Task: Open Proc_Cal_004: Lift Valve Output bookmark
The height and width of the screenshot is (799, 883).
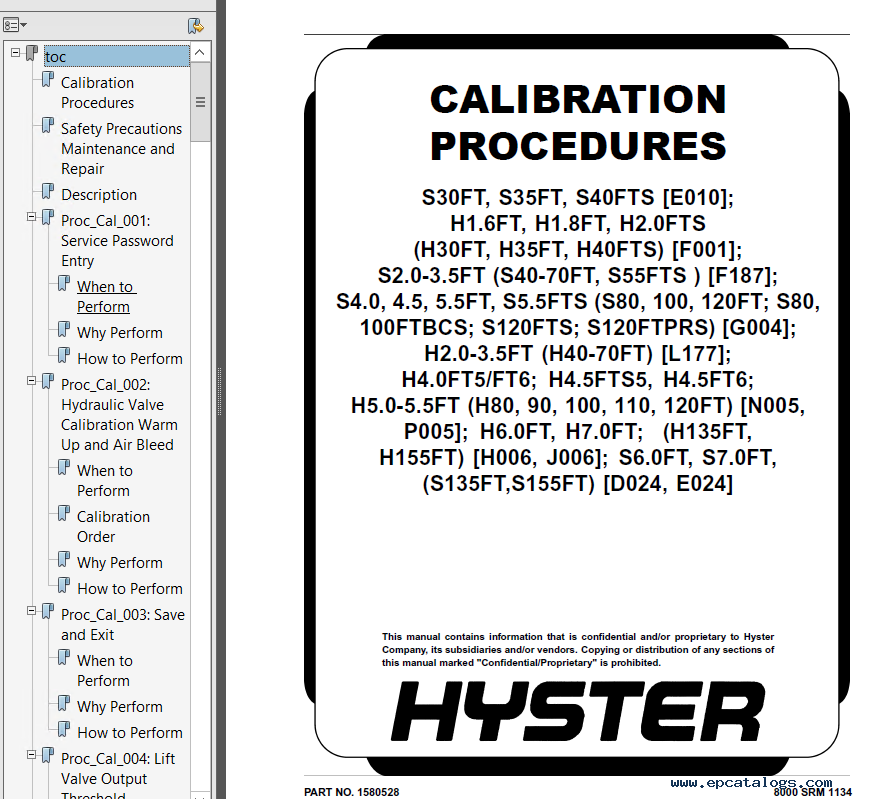Action: click(x=118, y=775)
